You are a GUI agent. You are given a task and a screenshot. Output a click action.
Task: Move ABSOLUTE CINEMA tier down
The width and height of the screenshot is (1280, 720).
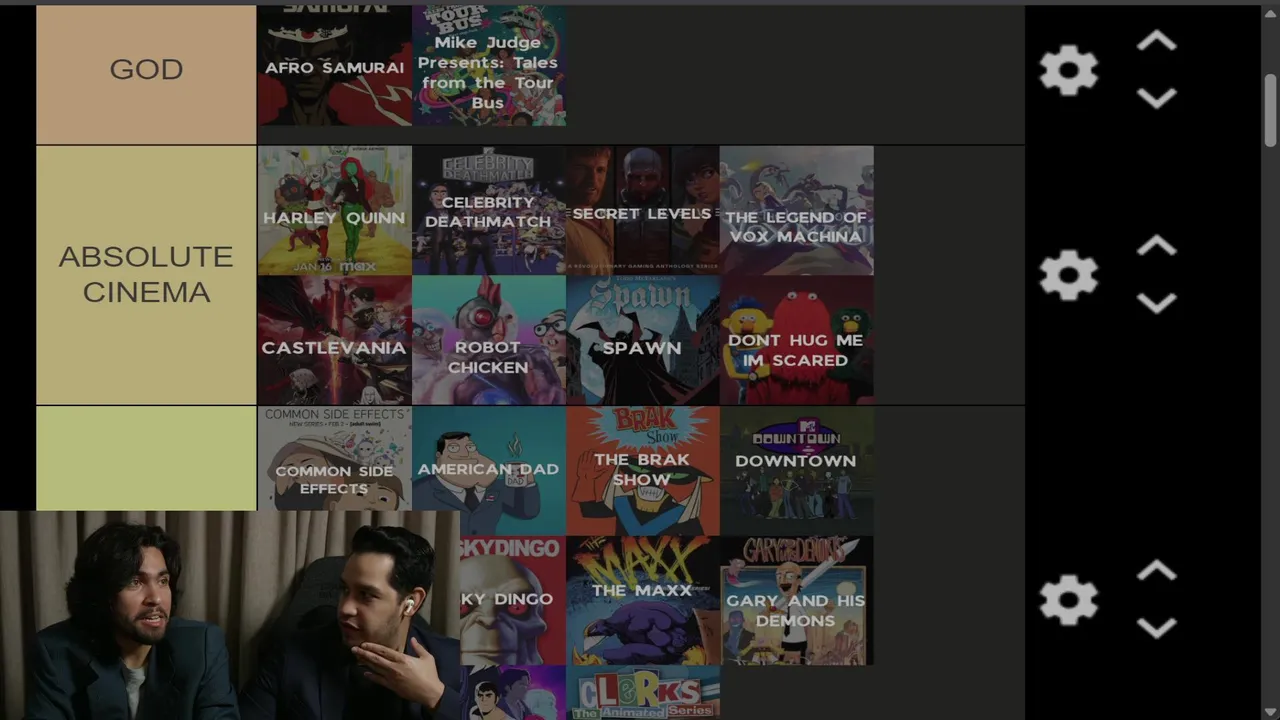[x=1156, y=303]
